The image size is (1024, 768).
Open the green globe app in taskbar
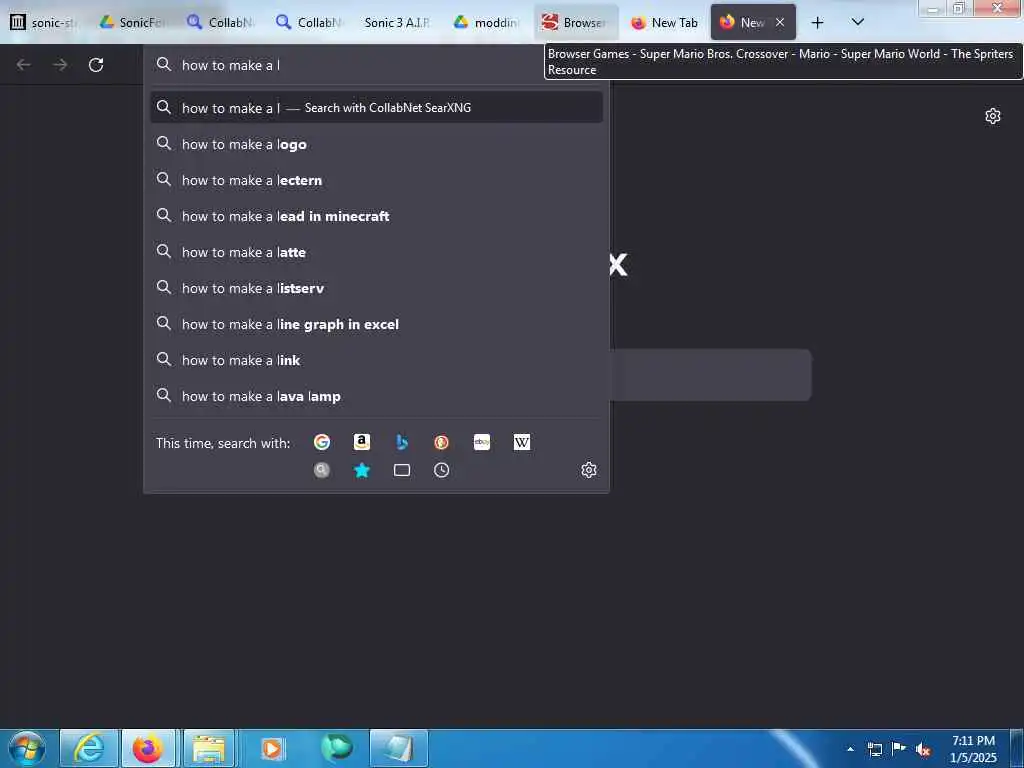click(x=336, y=748)
